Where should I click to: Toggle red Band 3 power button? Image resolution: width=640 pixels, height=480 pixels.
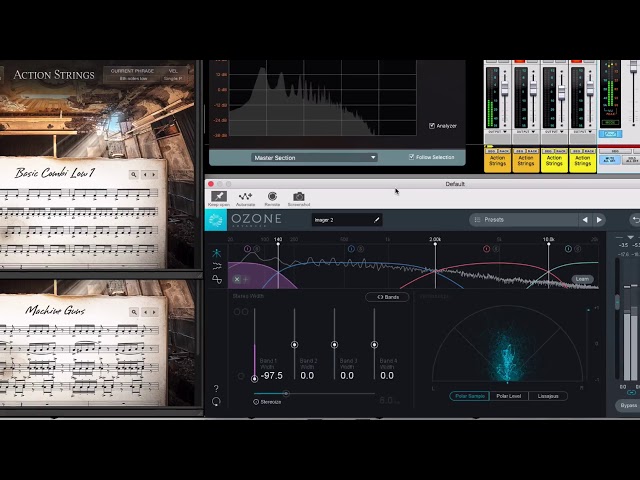(486, 249)
